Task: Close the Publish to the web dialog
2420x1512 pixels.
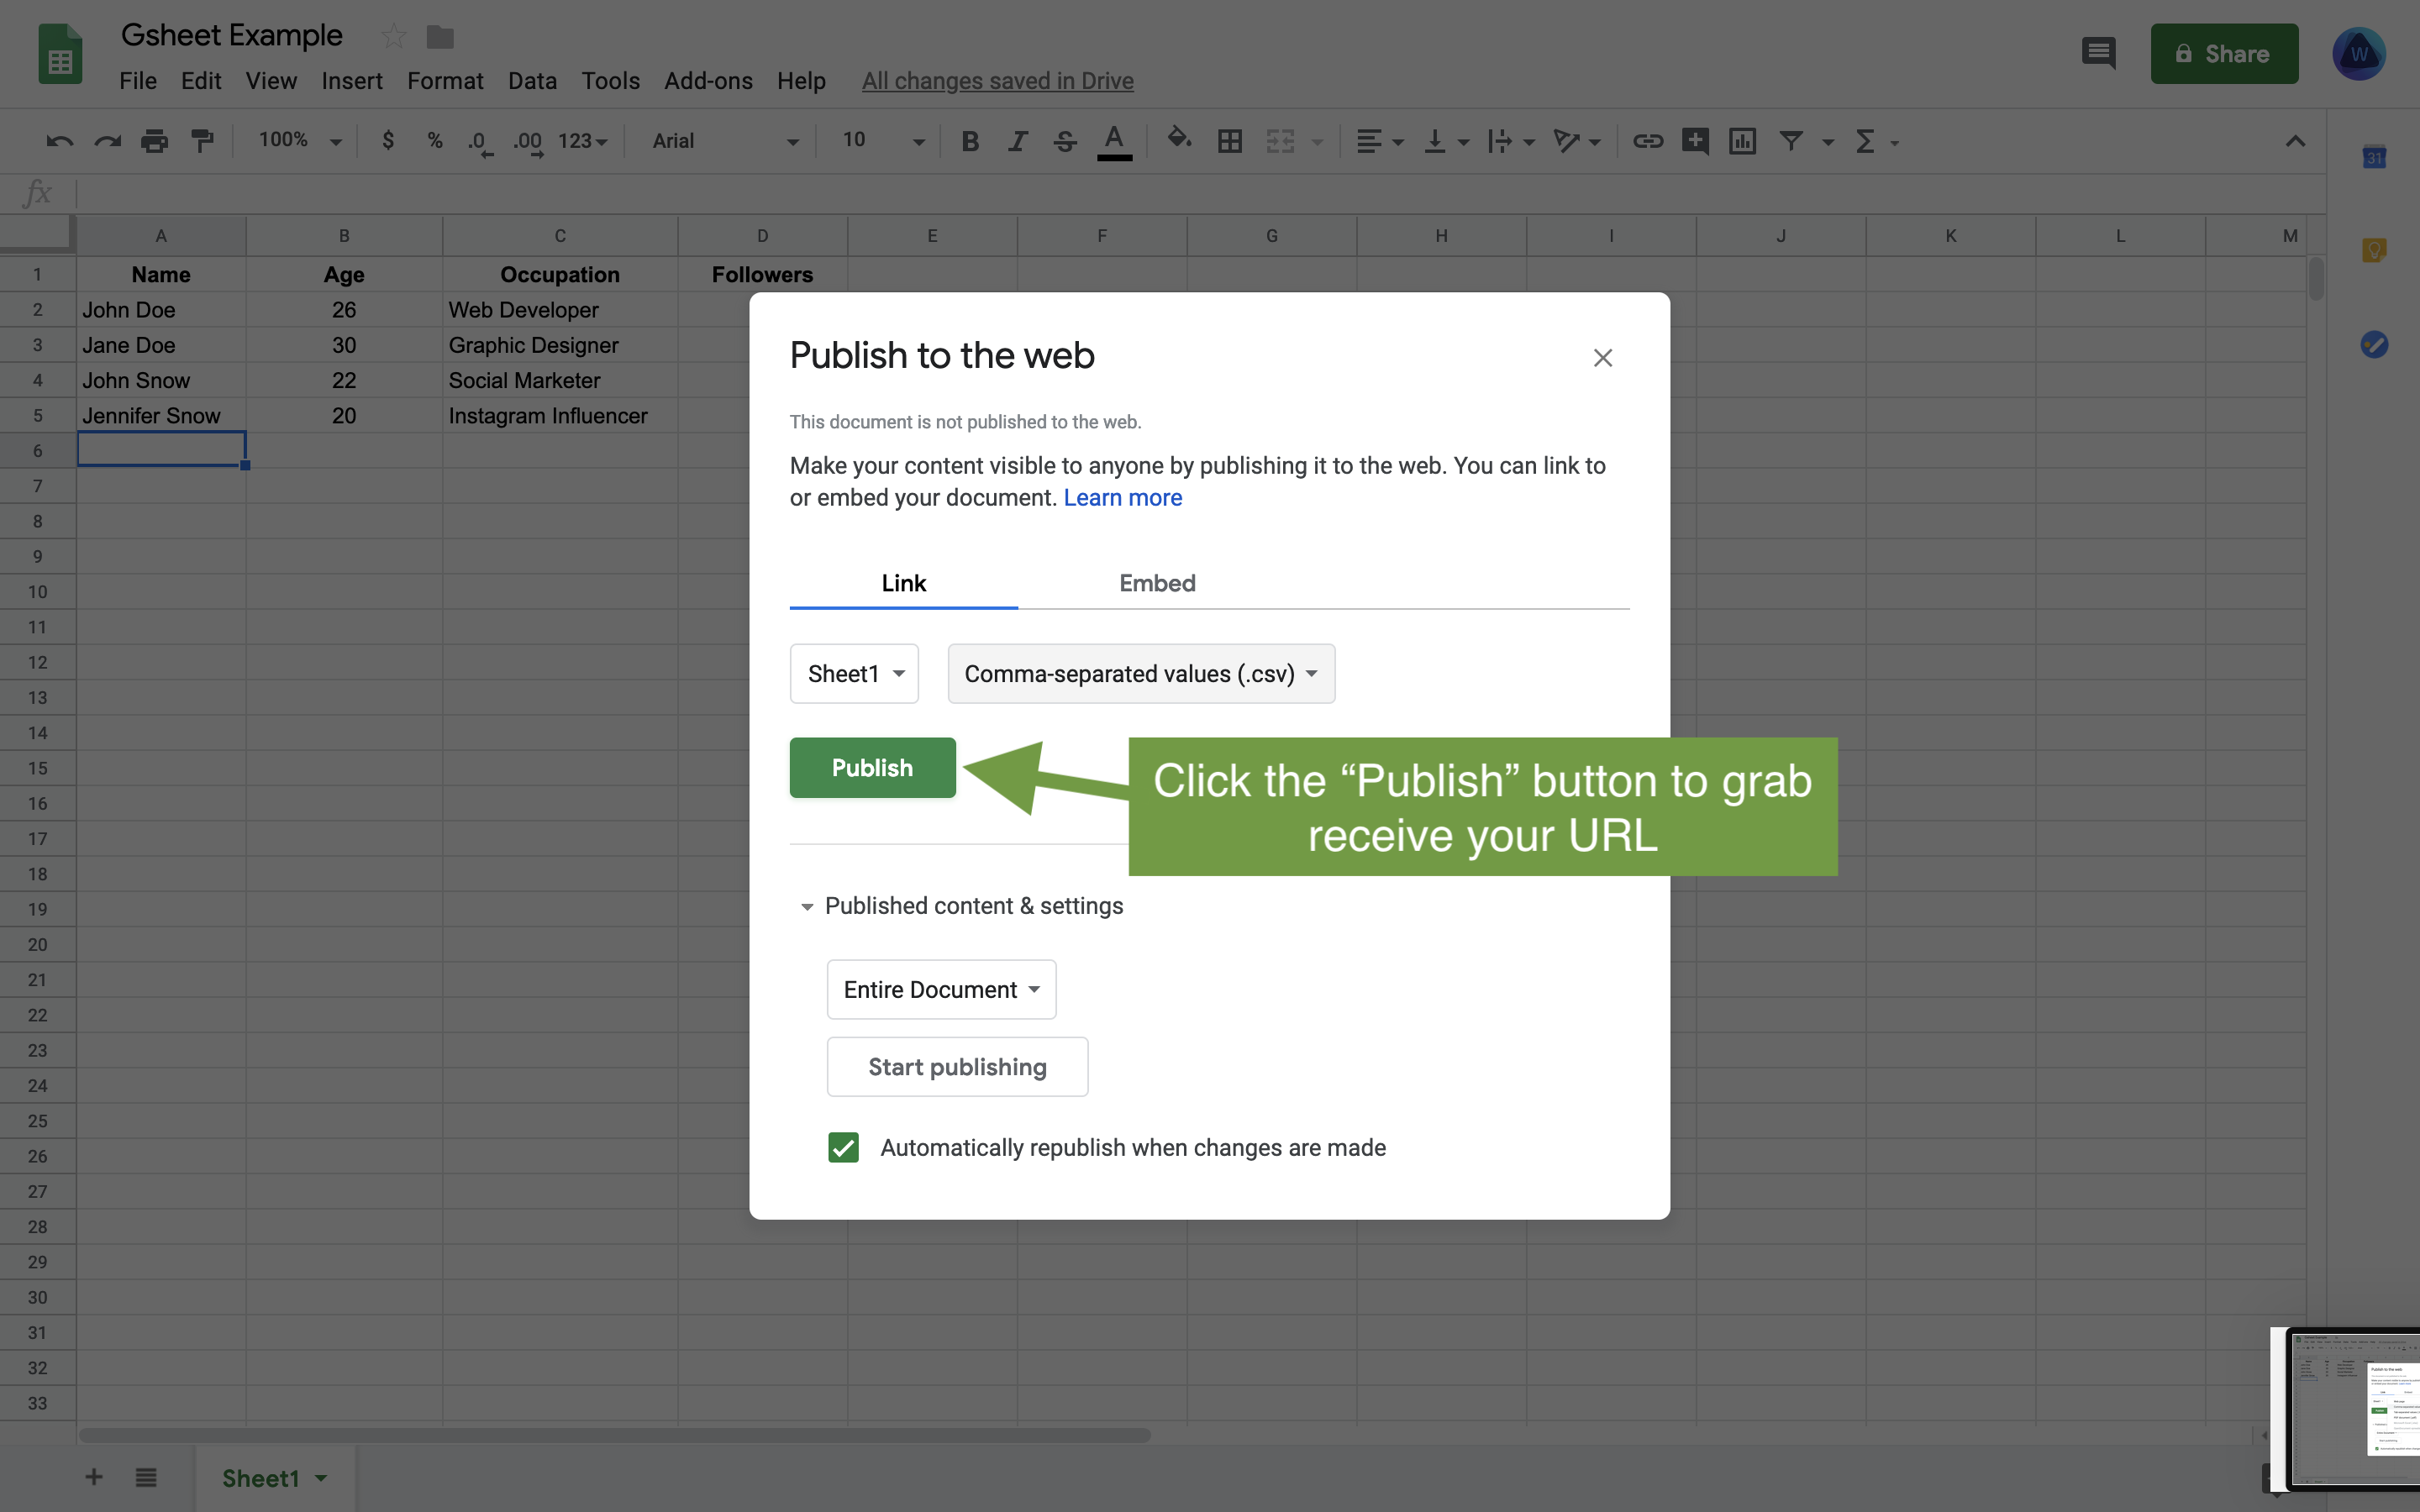Action: pyautogui.click(x=1602, y=357)
